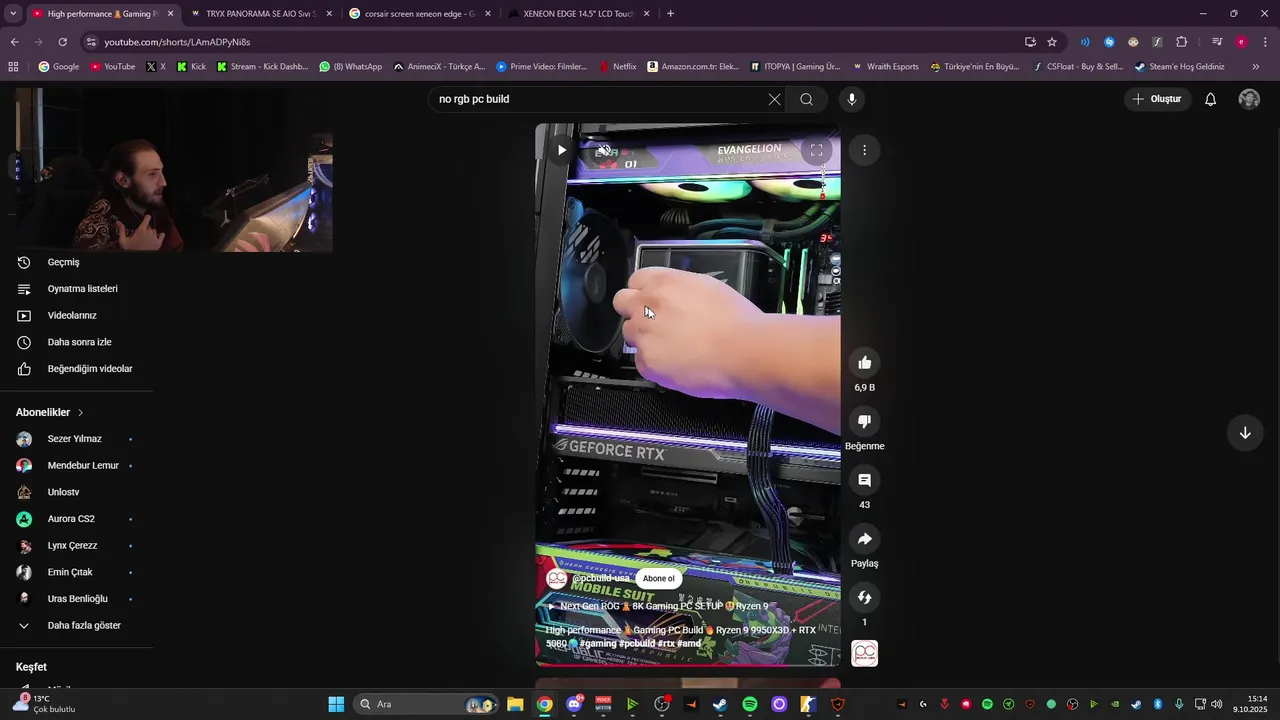Viewport: 1280px width, 720px height.
Task: Open the YouTube notifications bell
Action: (1210, 99)
